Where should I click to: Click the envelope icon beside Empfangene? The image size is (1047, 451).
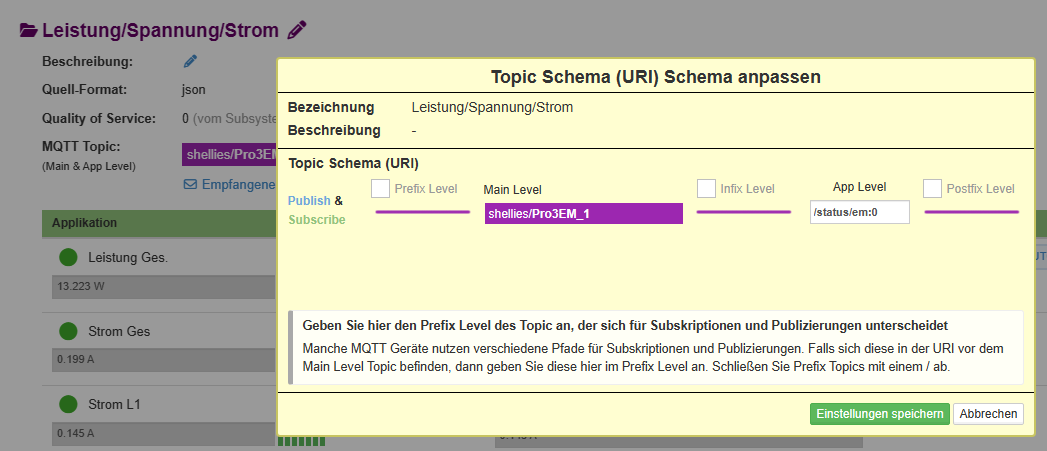[190, 184]
